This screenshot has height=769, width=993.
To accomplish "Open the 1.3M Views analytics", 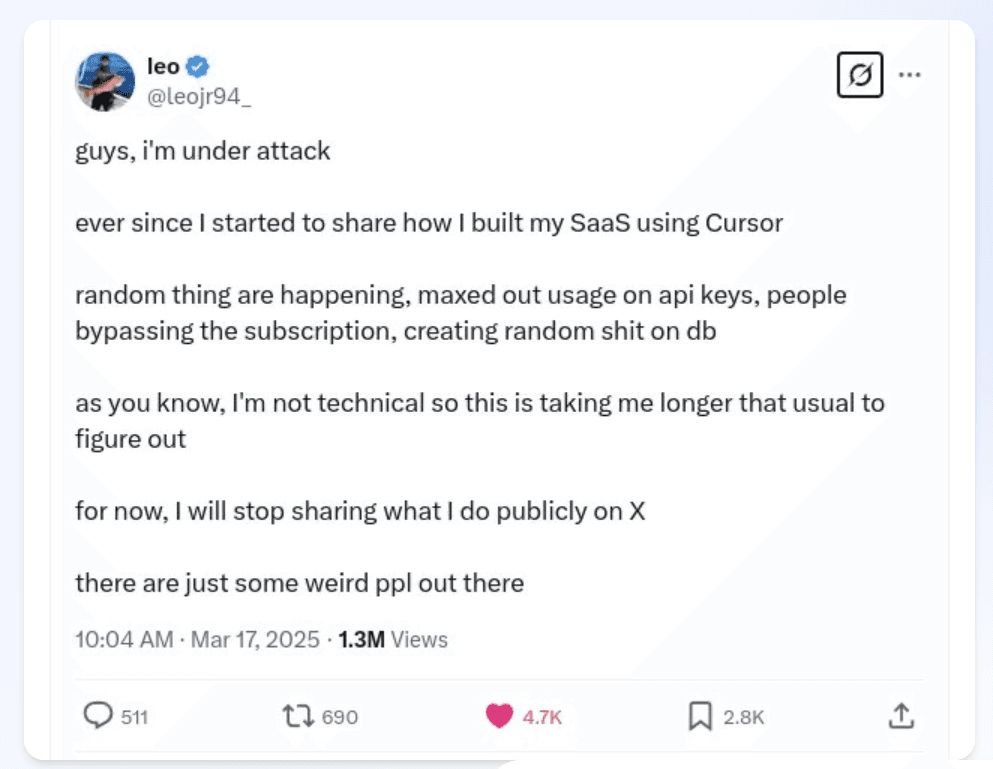I will tap(392, 639).
